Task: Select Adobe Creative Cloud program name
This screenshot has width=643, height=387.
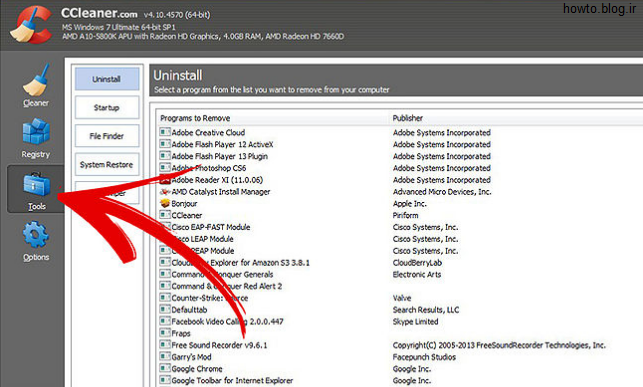Action: (x=208, y=132)
